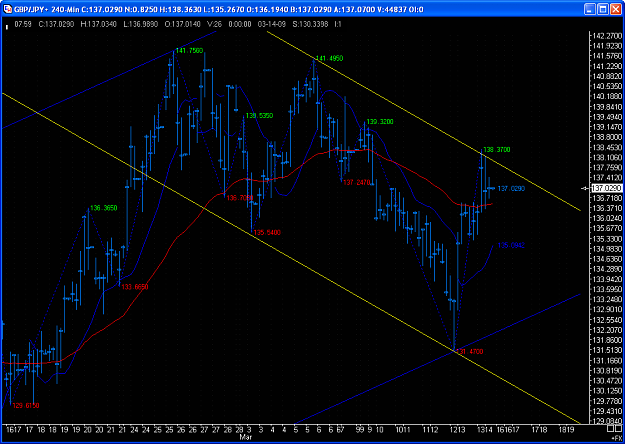Click the 137.2470 red low label
Viewport: 625px width, 444px height.
(357, 182)
